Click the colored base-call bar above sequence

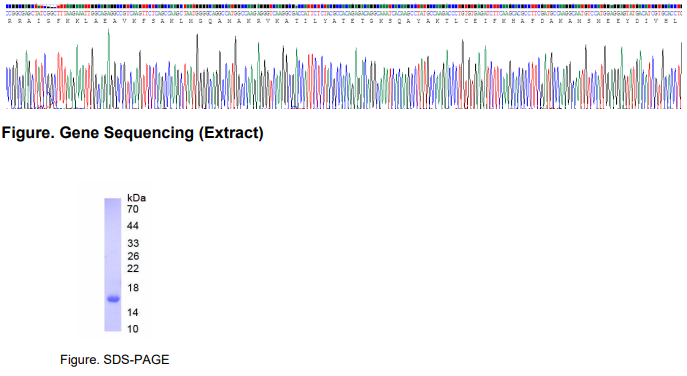344,7
